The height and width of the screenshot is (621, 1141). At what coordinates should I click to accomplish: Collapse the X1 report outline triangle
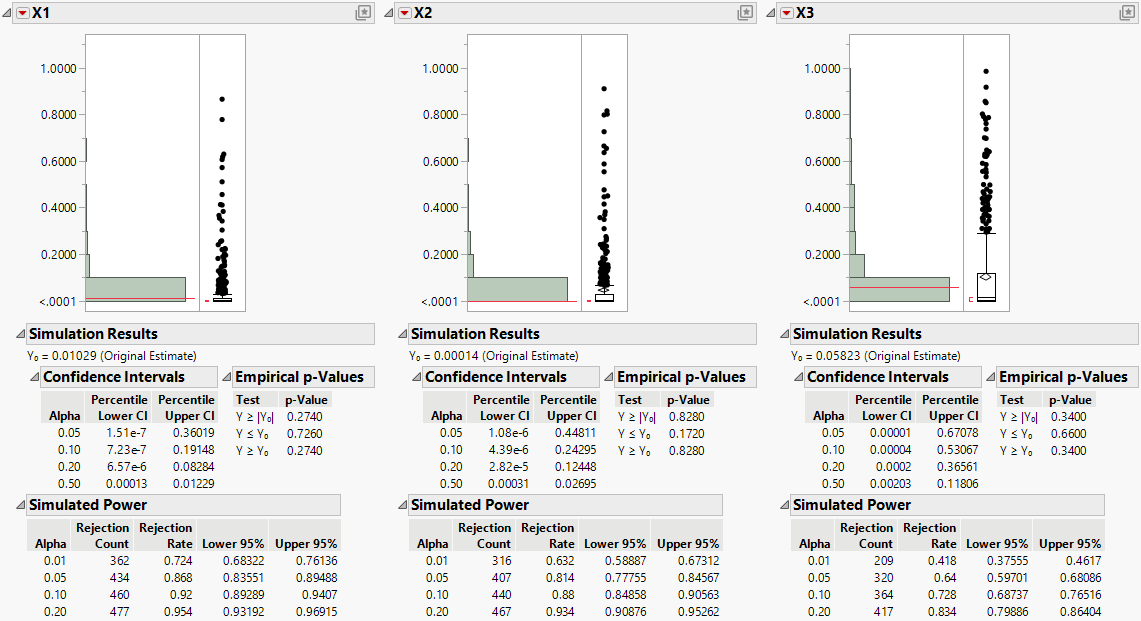tap(6, 15)
